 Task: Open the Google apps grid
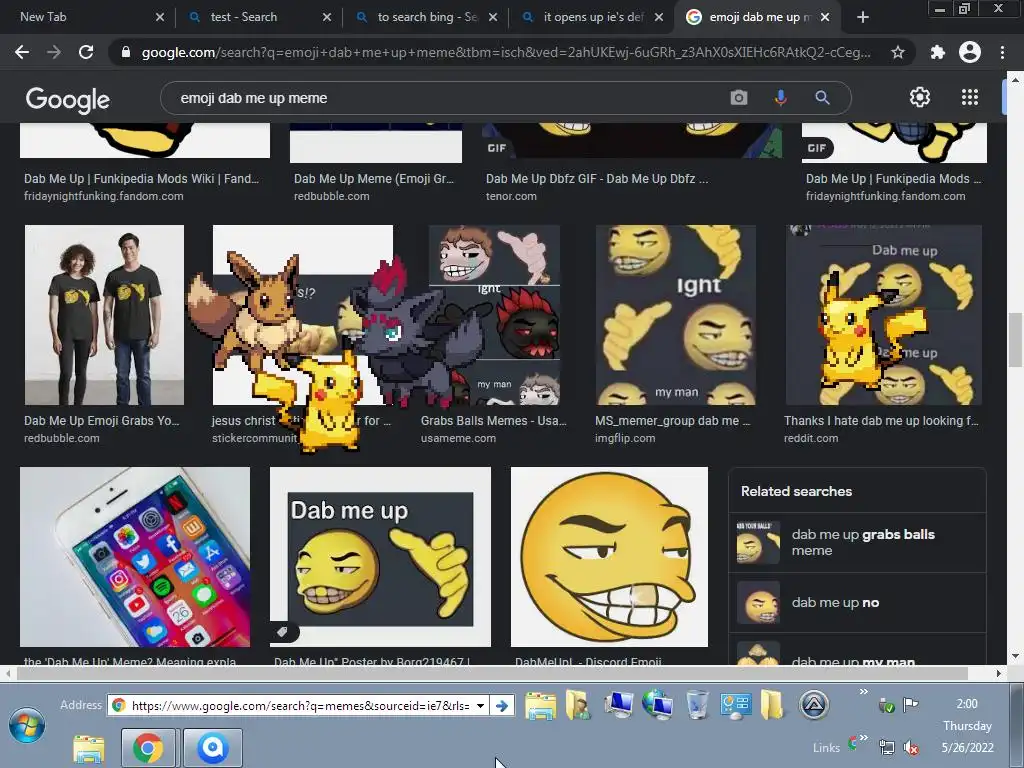(x=970, y=97)
